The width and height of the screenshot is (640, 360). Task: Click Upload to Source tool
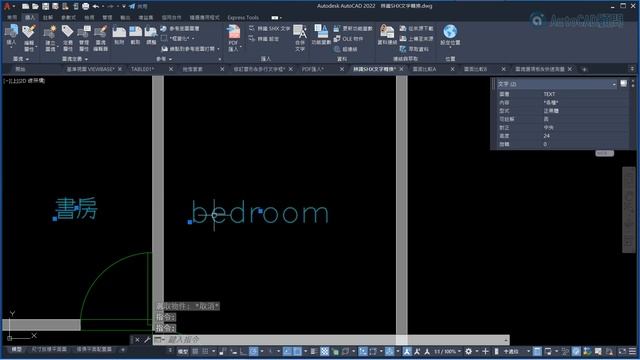416,38
